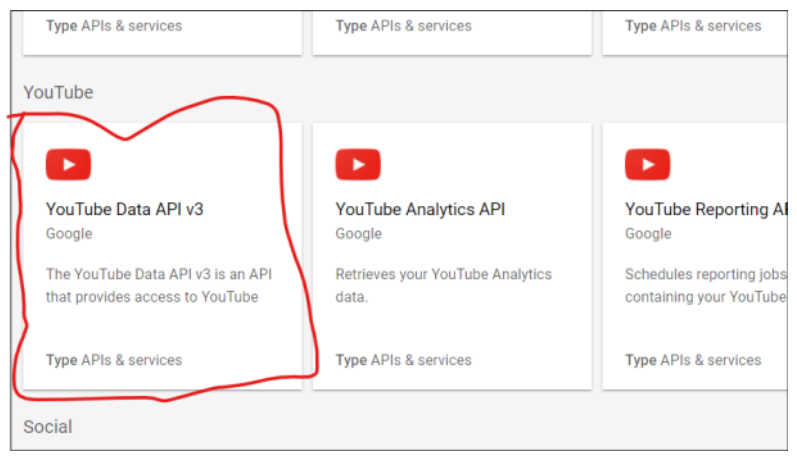Image resolution: width=797 pixels, height=465 pixels.
Task: Click 'Type APIs & services' in Data API card
Action: [114, 360]
